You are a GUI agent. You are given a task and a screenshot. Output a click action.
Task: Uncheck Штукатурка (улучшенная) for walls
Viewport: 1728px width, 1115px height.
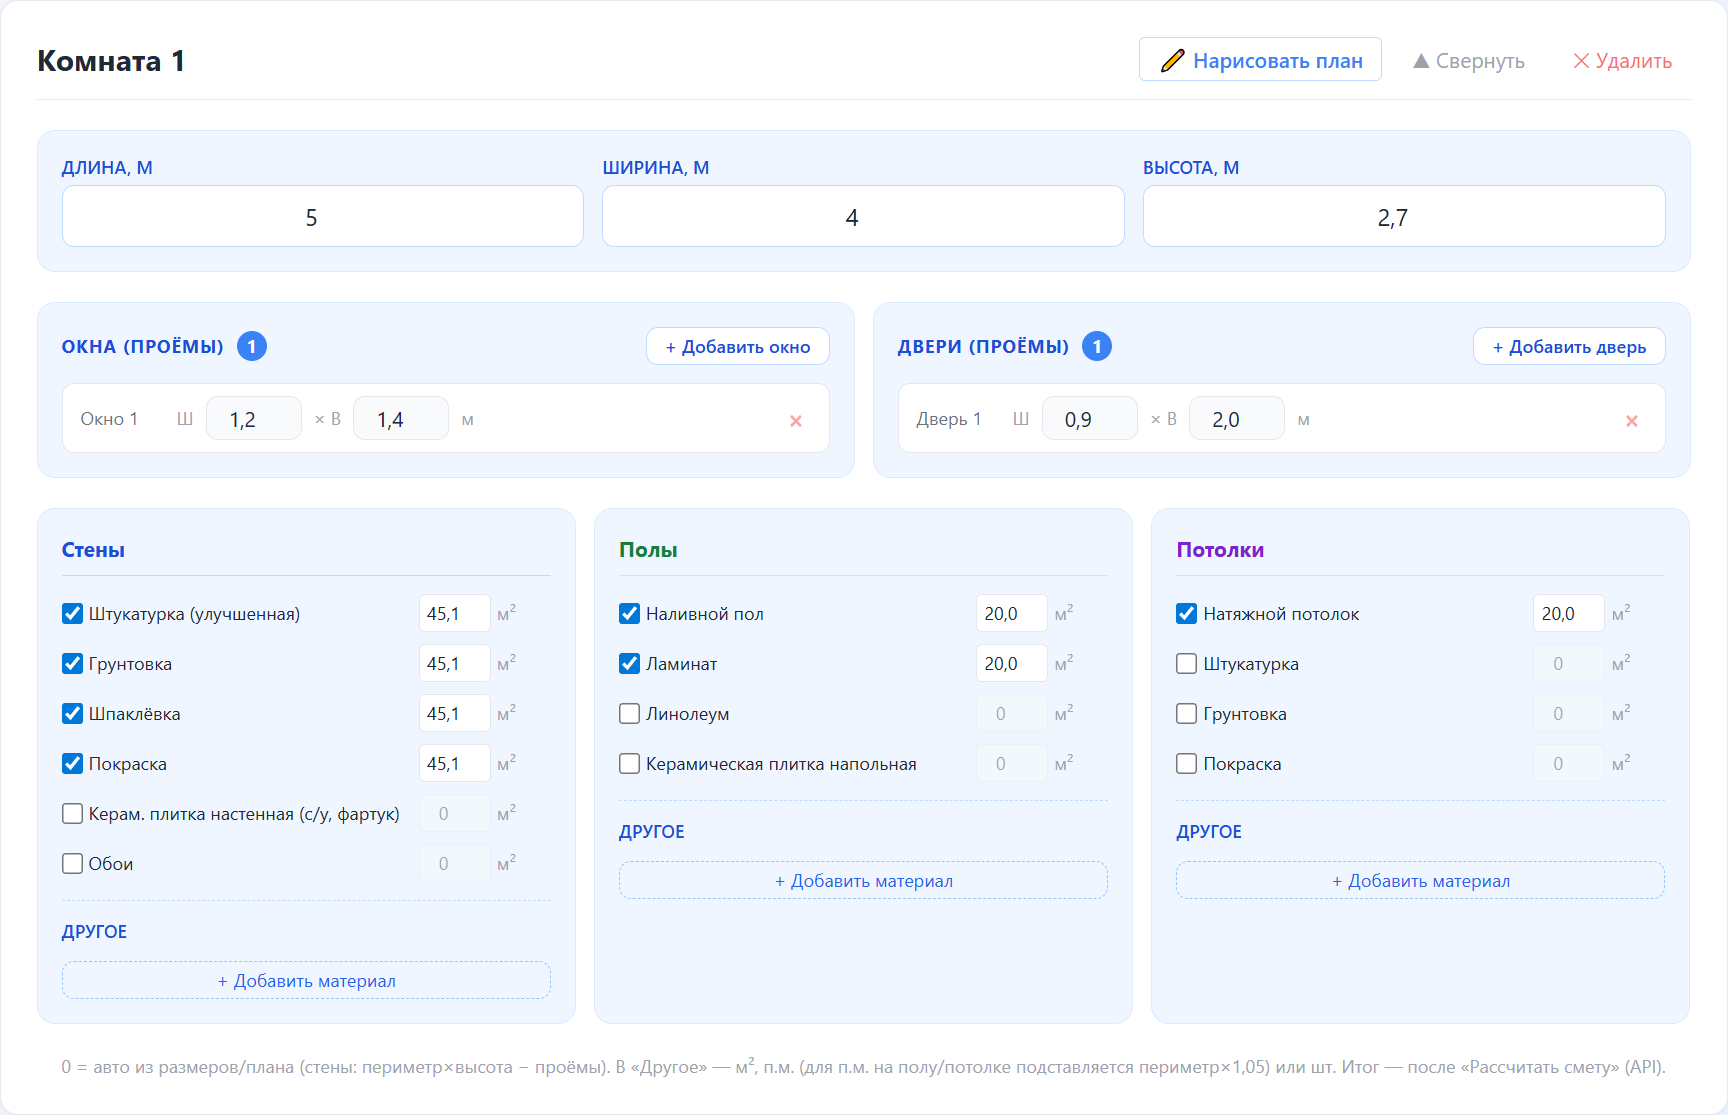click(73, 614)
